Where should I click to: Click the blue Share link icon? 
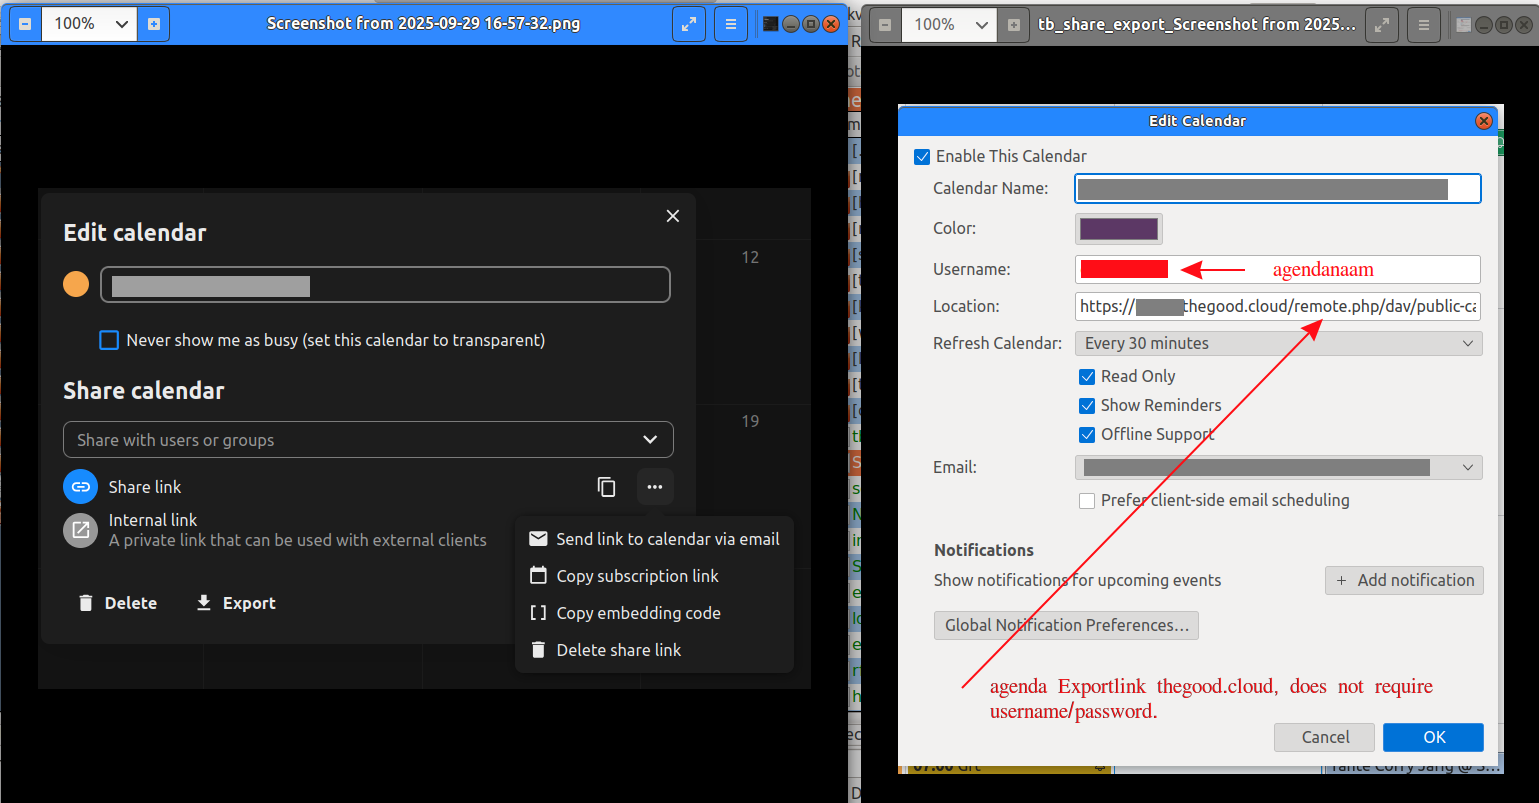click(80, 487)
